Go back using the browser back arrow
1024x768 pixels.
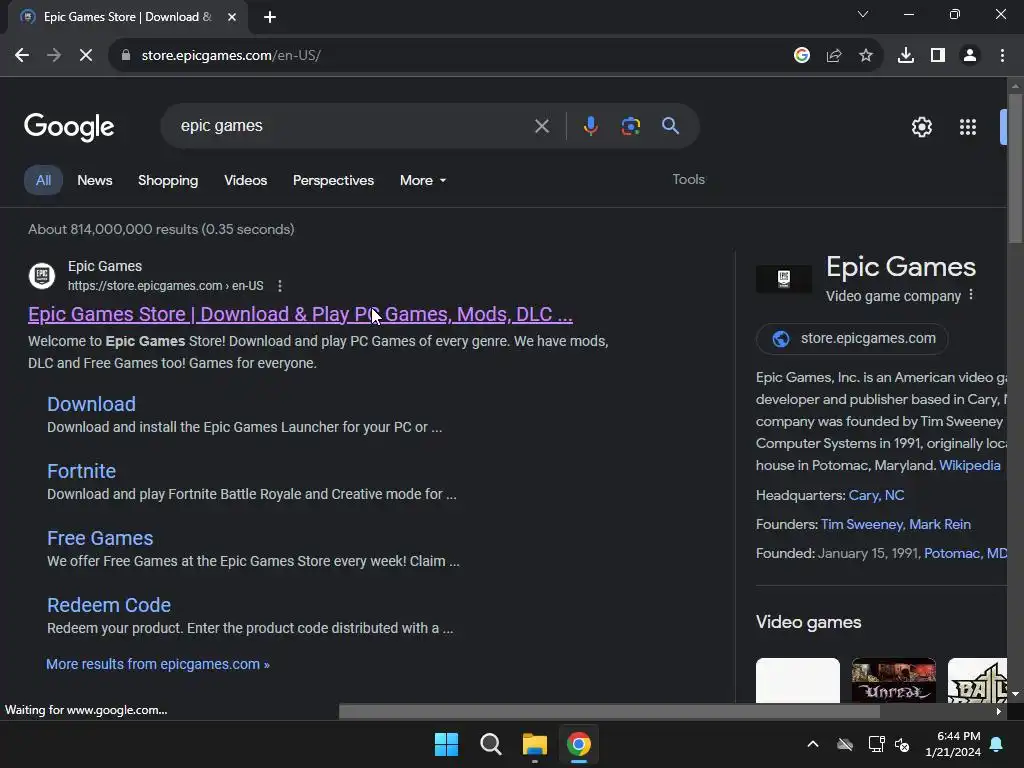(x=22, y=56)
